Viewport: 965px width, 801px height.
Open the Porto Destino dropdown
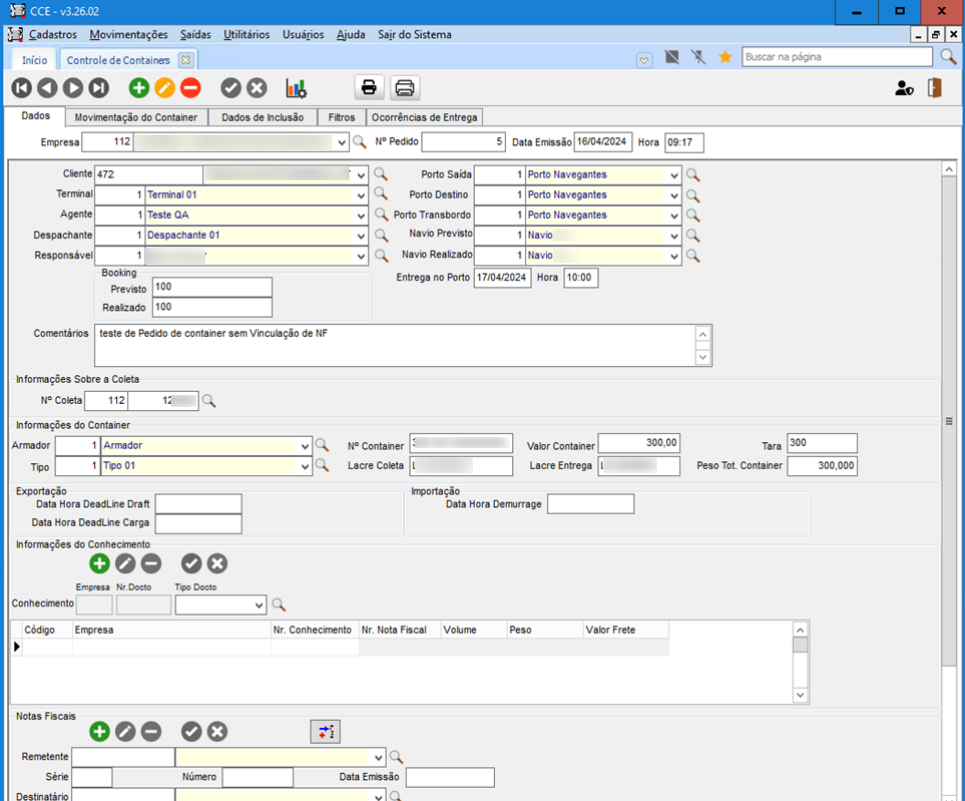pyautogui.click(x=675, y=195)
